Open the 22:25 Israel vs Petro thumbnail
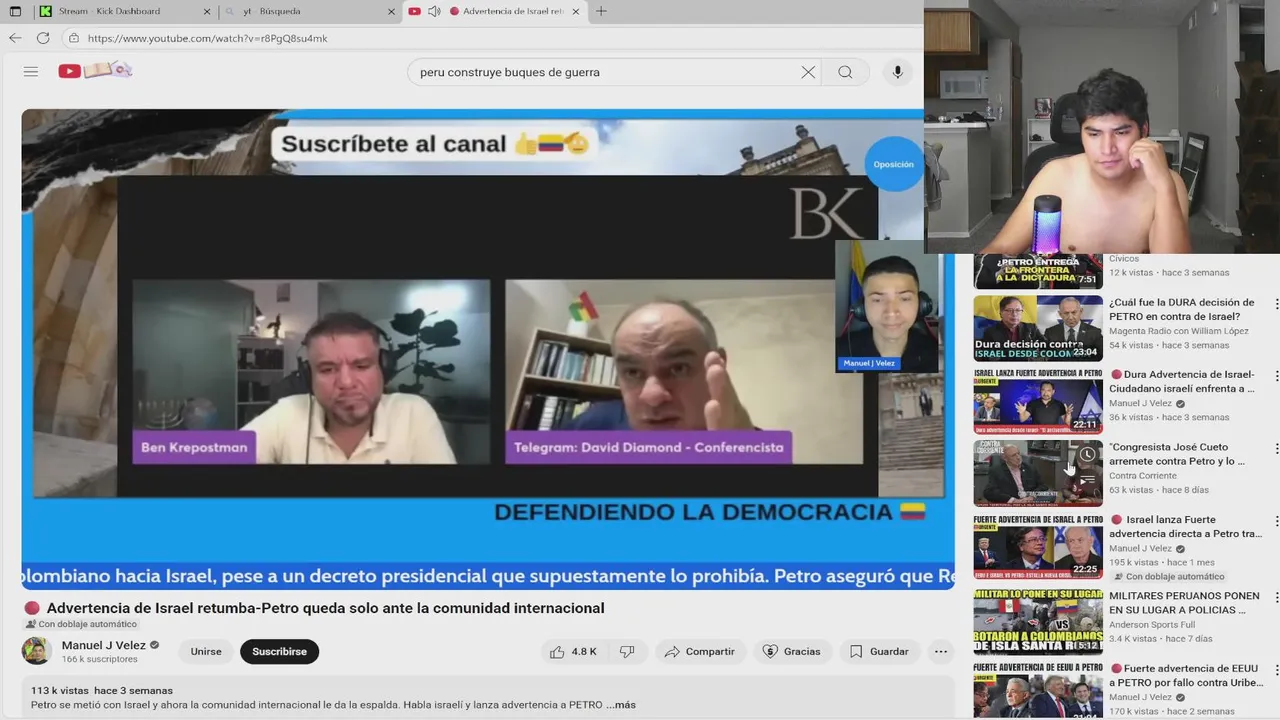This screenshot has height=720, width=1280. click(x=1038, y=546)
